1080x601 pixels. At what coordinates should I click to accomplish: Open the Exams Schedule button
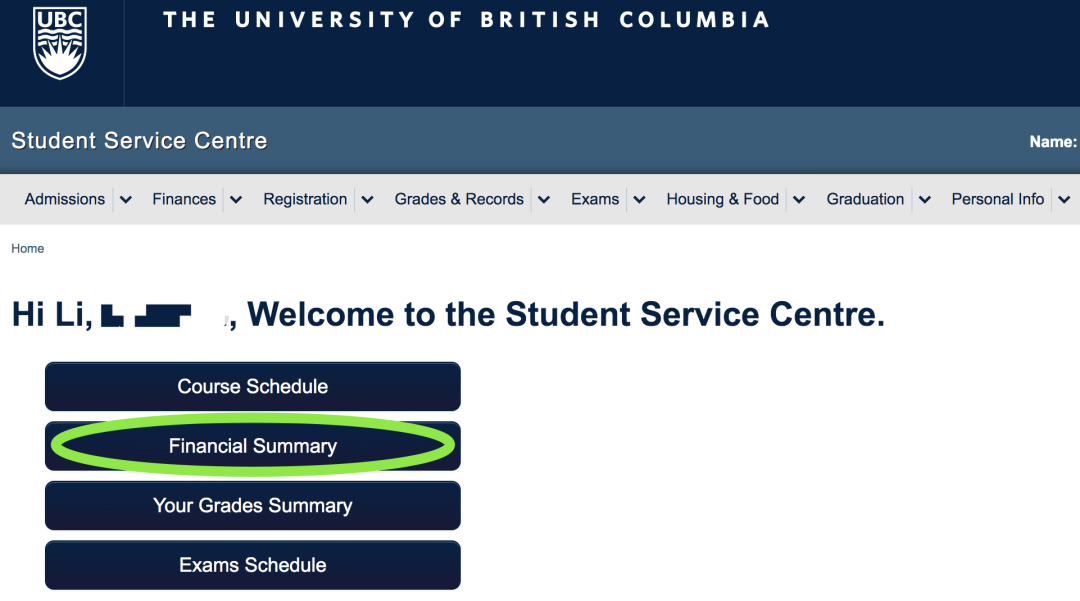(253, 565)
